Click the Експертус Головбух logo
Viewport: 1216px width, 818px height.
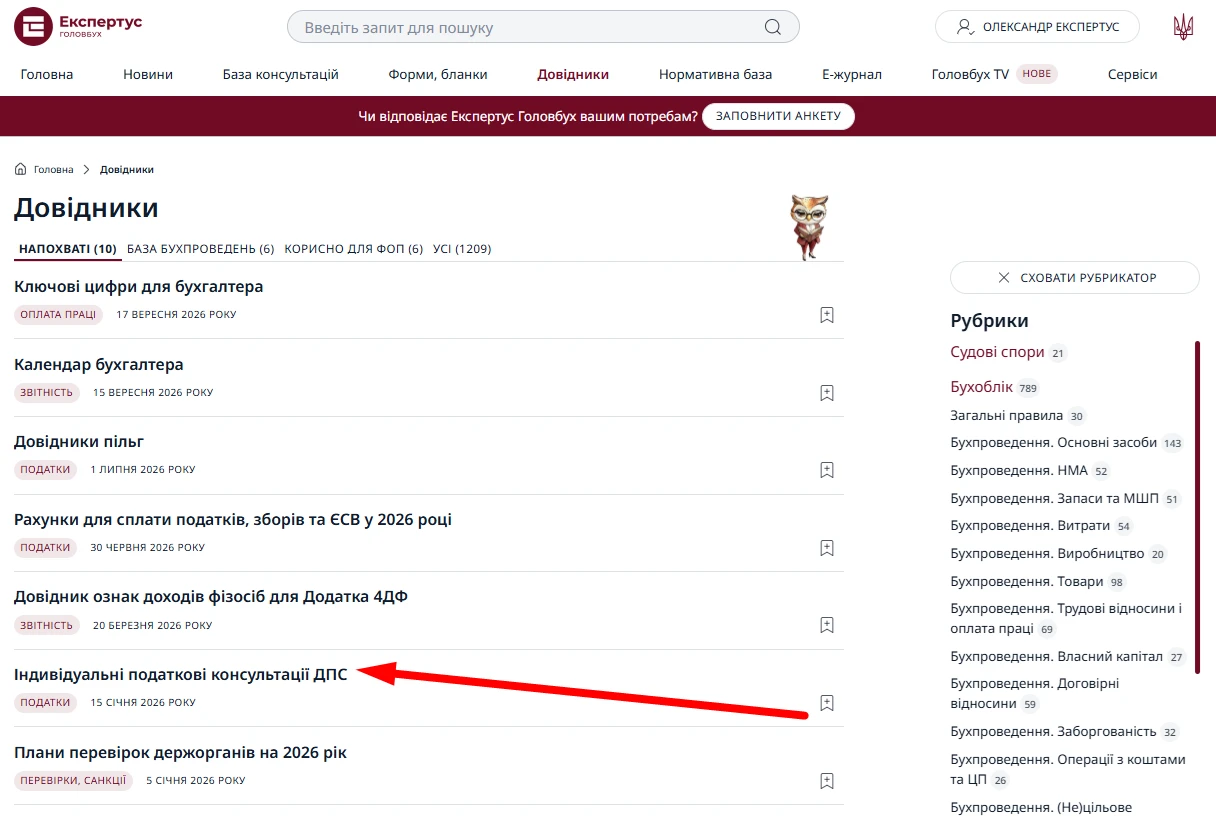(78, 27)
